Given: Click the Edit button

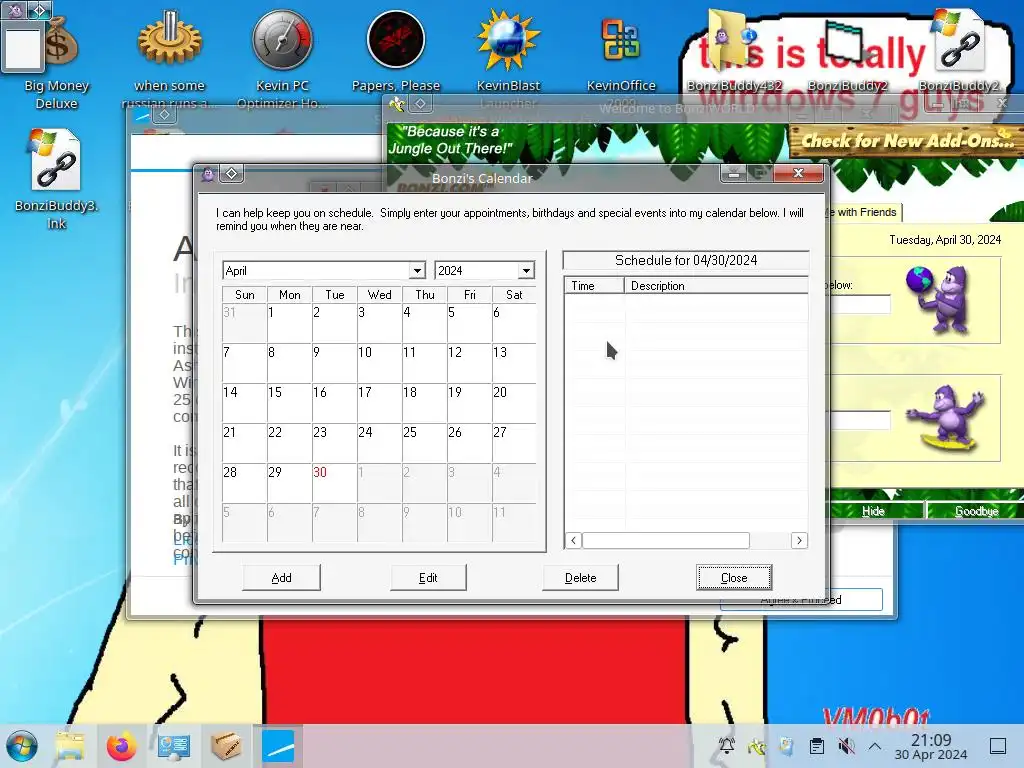Looking at the screenshot, I should pos(428,577).
